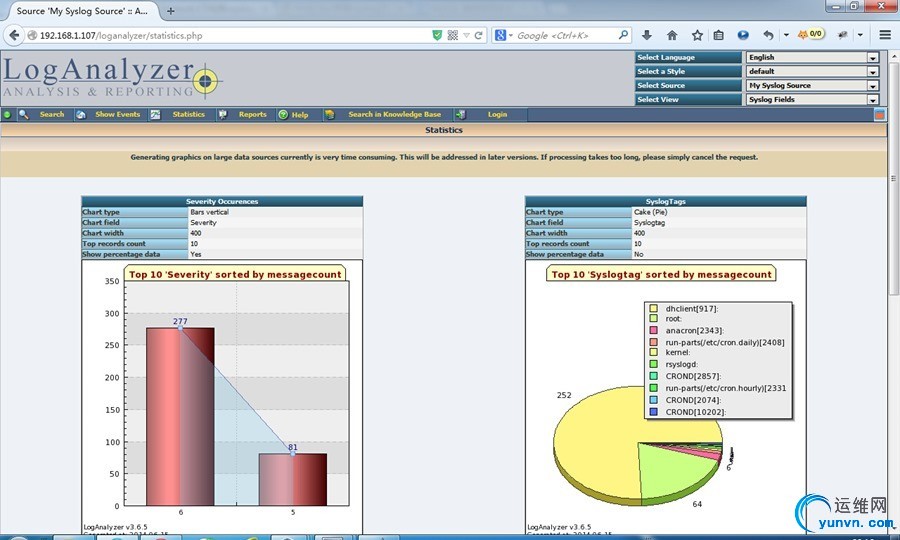Click the green shield icon in address bar

437,35
